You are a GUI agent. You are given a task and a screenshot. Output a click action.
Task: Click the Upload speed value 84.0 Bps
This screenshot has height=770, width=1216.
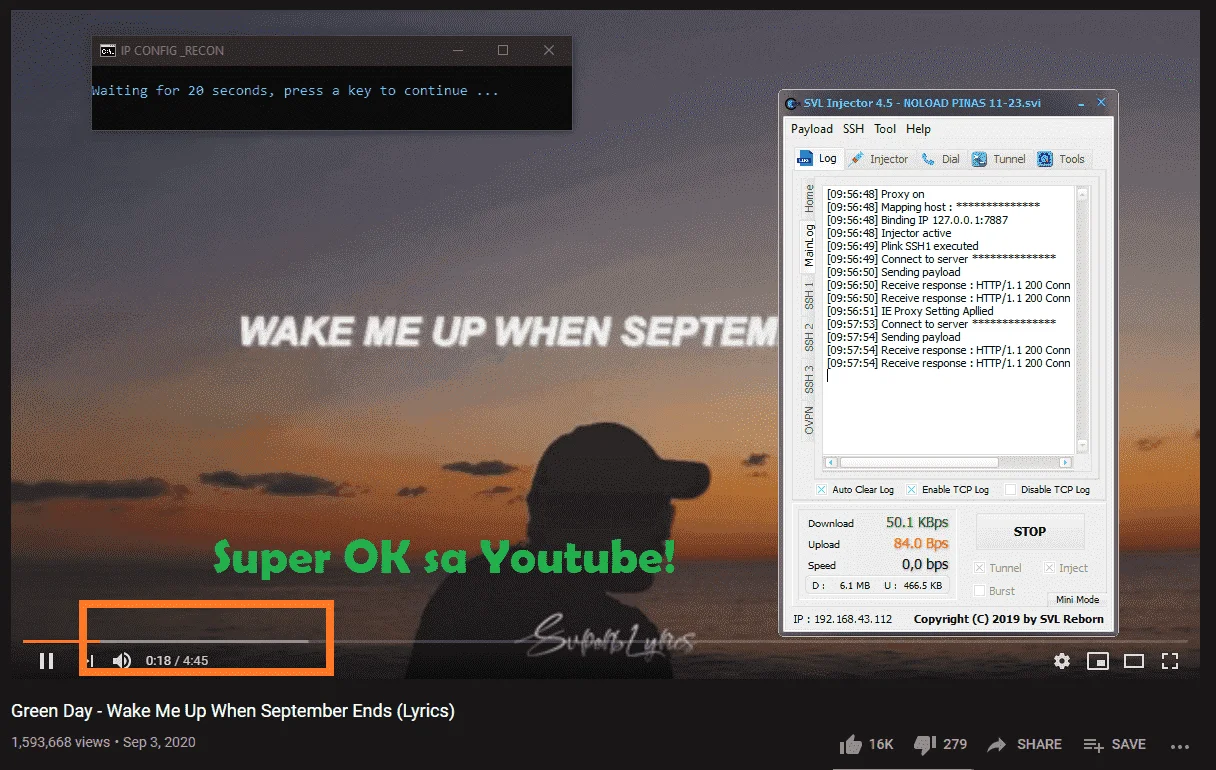coord(920,544)
